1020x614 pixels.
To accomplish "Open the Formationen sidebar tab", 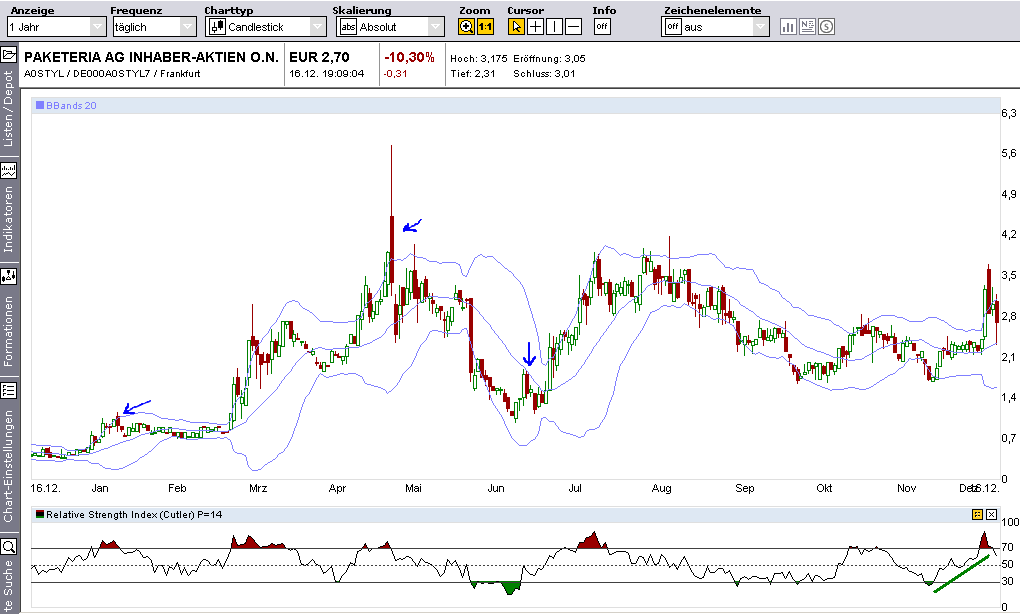I will click(x=8, y=331).
